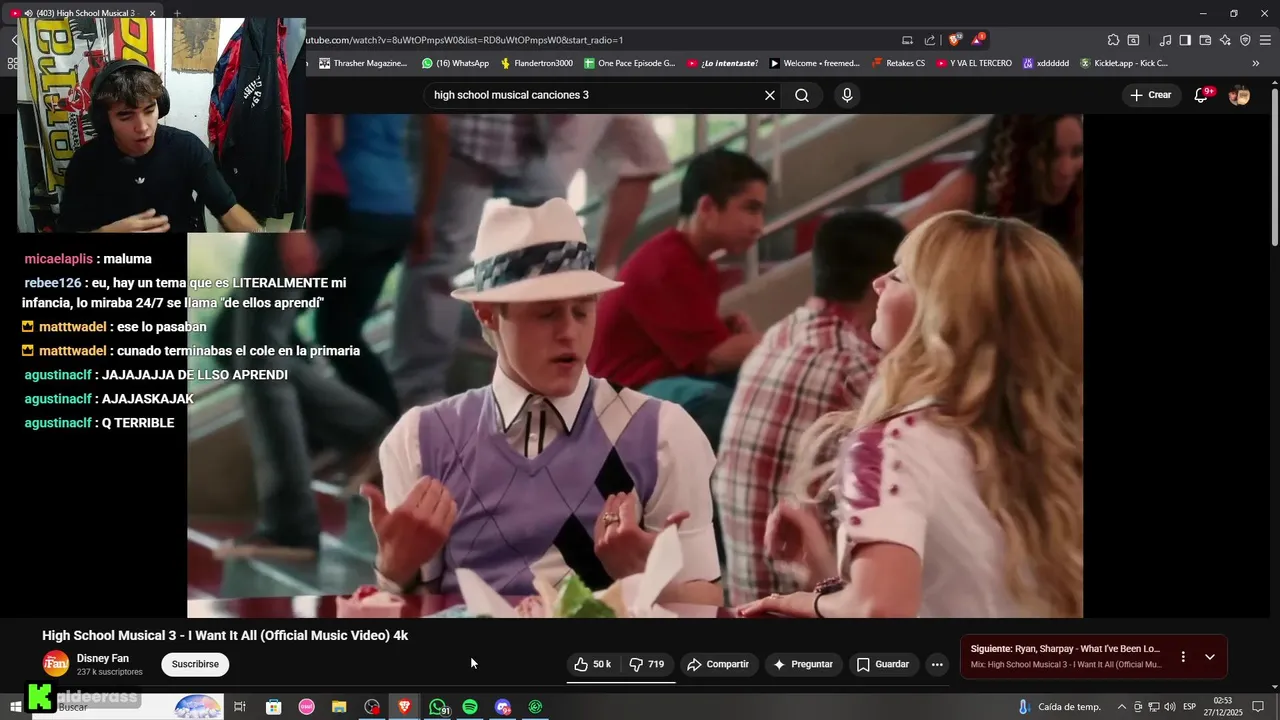Toggle the browser sidebar panel

[x=1185, y=40]
